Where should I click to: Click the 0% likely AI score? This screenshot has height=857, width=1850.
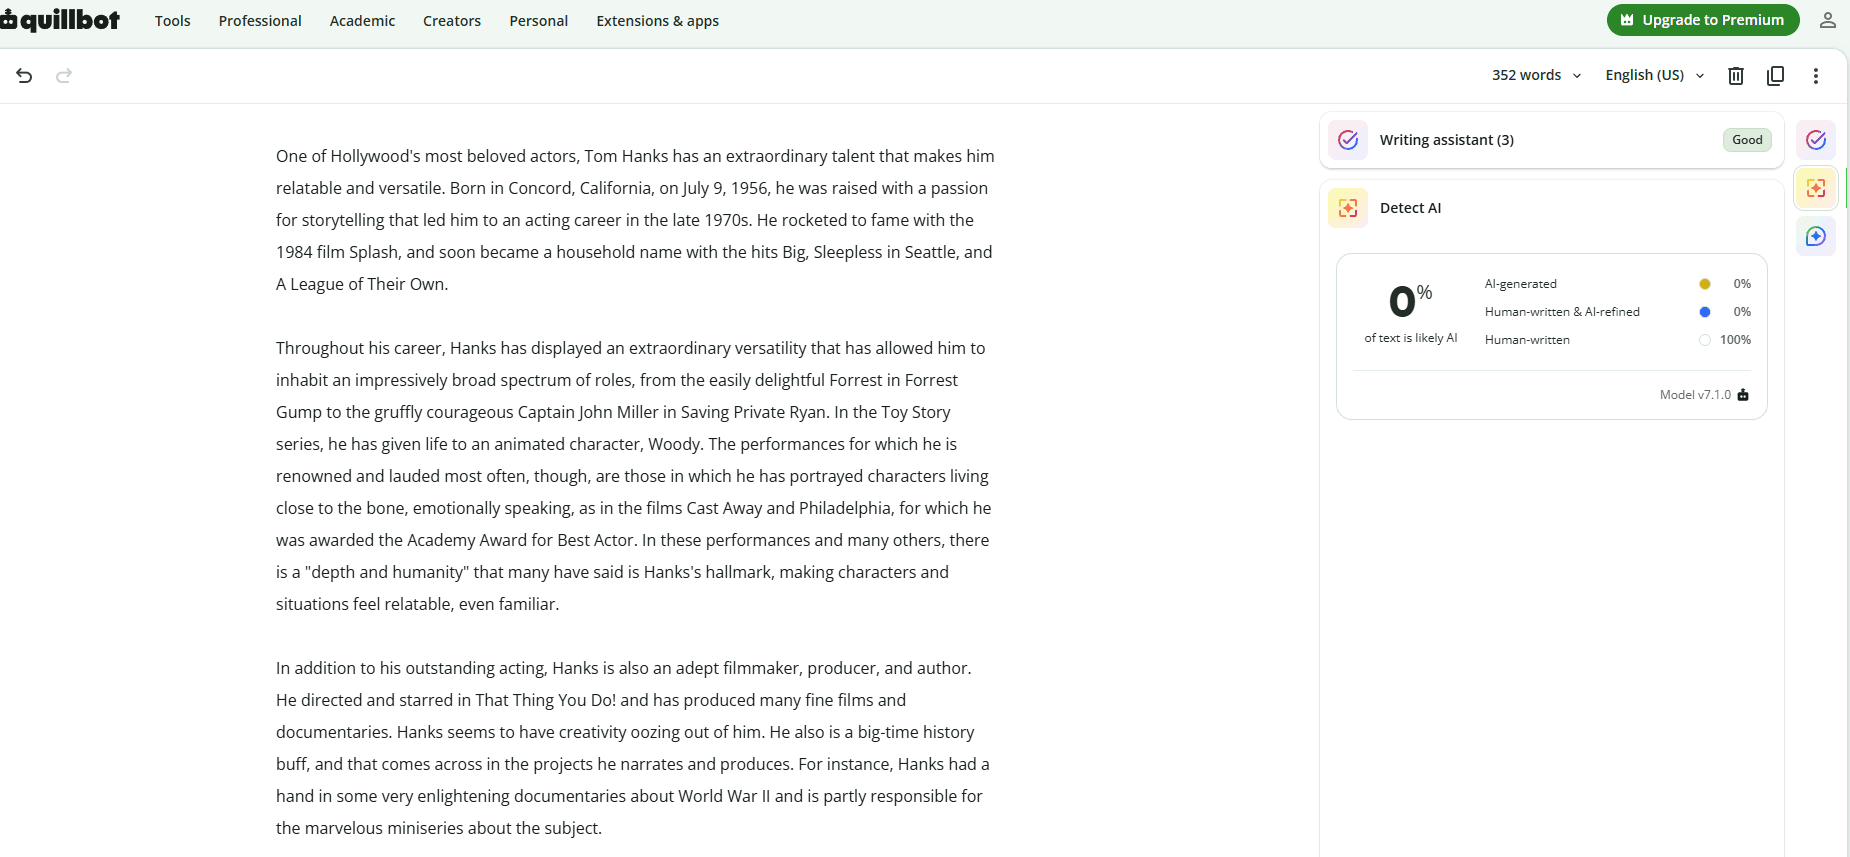tap(1410, 300)
